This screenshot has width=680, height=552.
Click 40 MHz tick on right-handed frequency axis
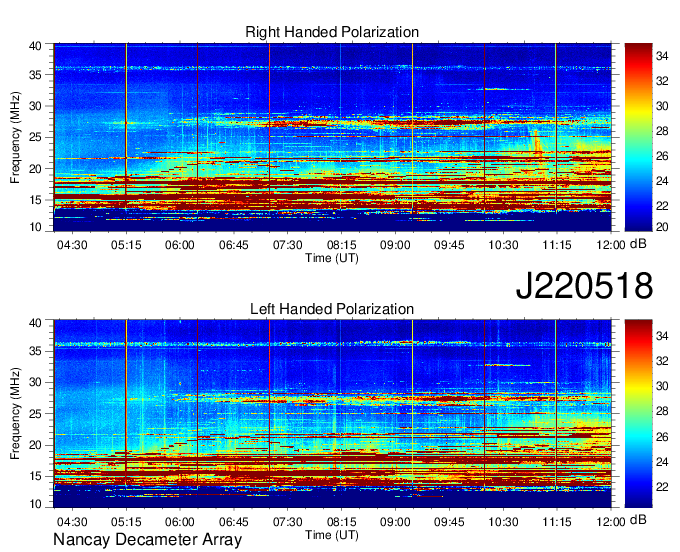(35, 46)
